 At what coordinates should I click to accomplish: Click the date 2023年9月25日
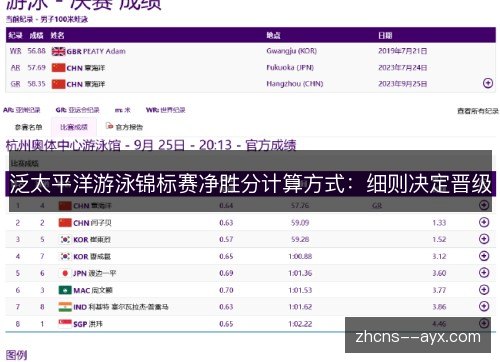click(x=402, y=84)
